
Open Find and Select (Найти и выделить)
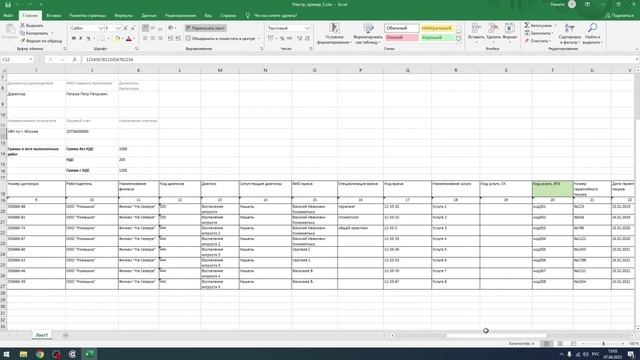(592, 33)
